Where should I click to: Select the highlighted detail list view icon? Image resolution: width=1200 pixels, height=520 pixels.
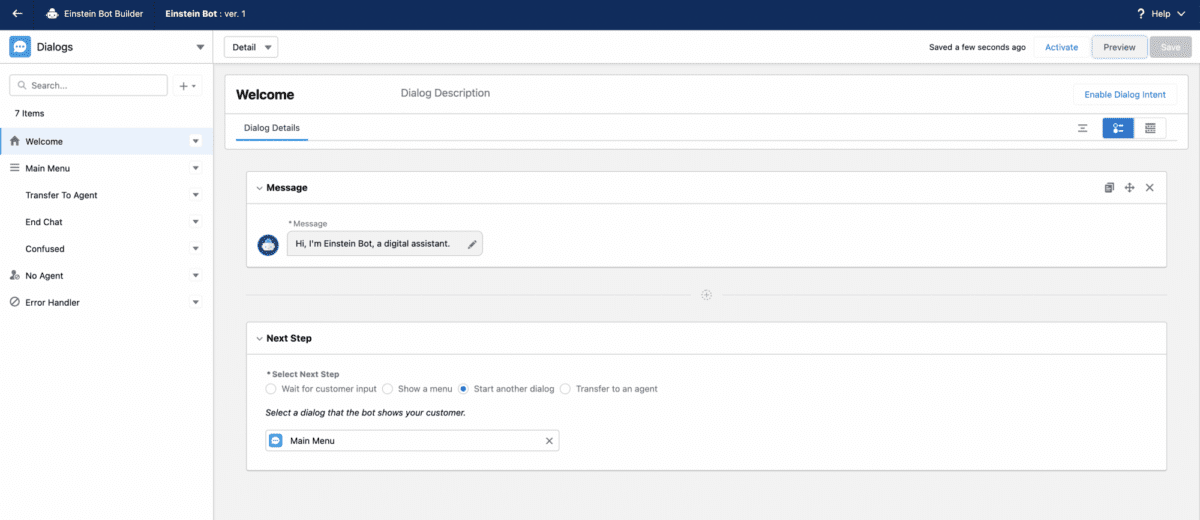[1118, 128]
